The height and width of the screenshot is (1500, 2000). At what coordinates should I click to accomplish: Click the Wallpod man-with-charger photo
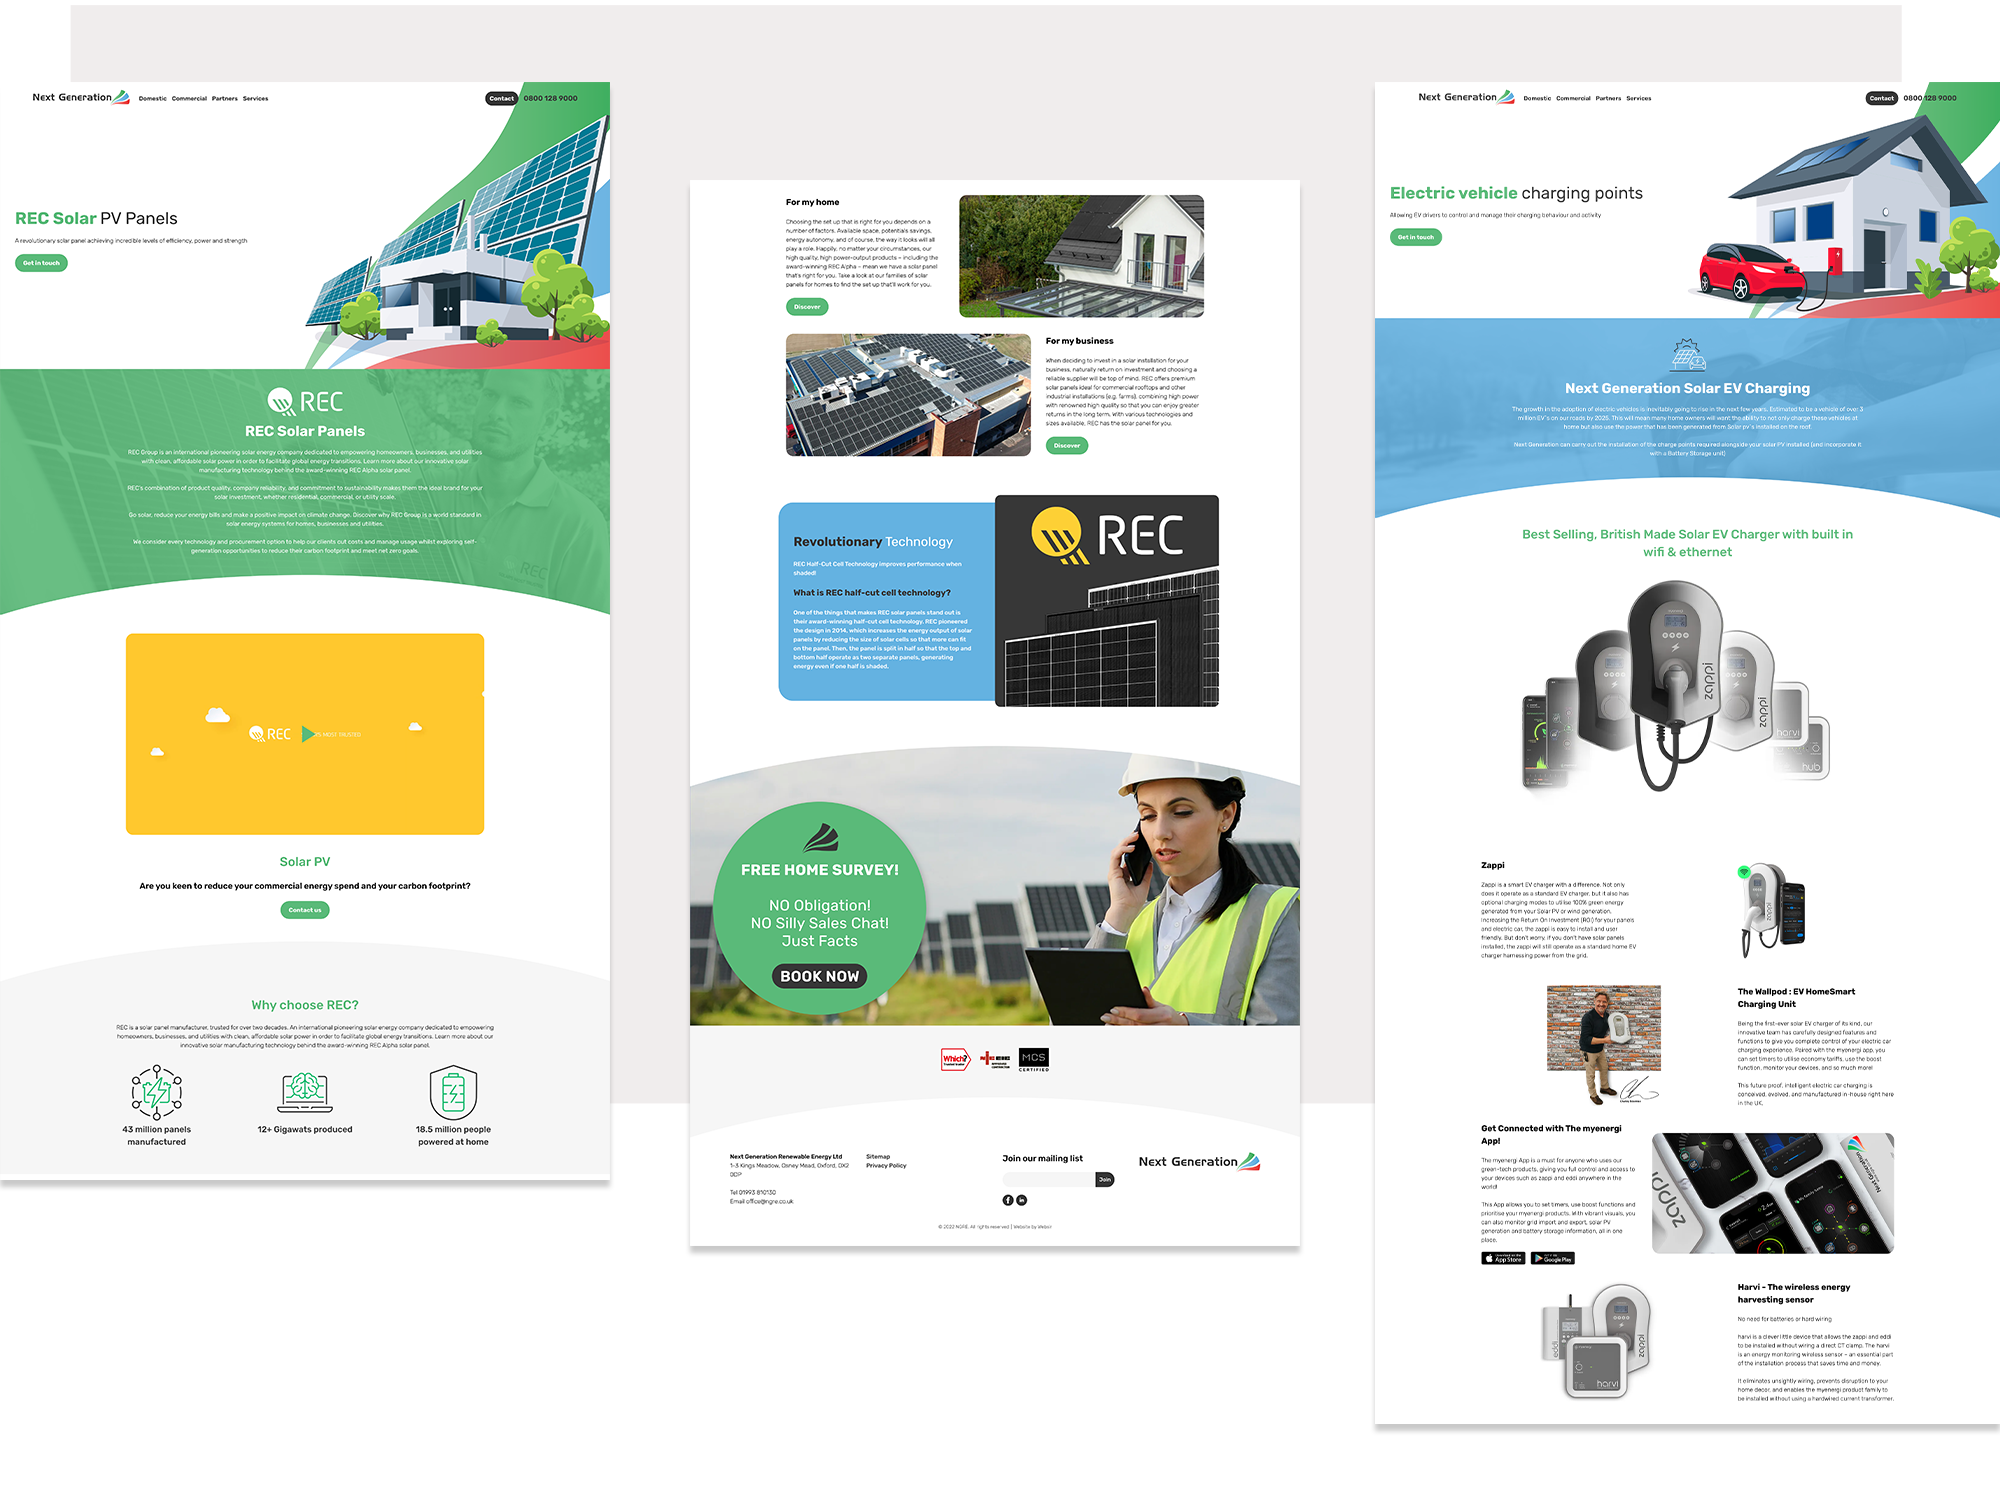click(1604, 1044)
